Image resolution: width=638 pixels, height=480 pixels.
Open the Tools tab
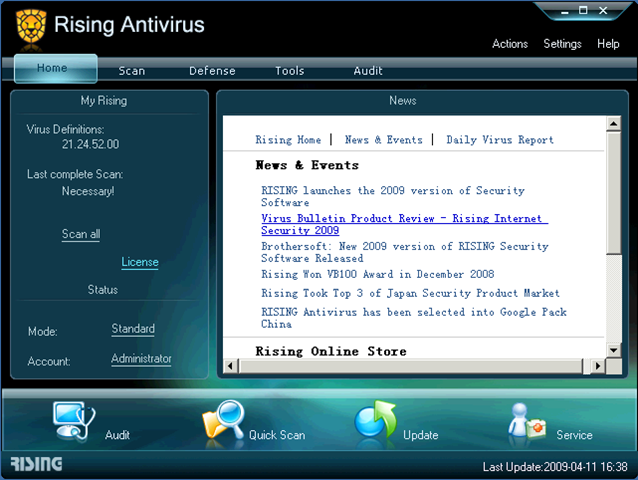click(x=290, y=71)
